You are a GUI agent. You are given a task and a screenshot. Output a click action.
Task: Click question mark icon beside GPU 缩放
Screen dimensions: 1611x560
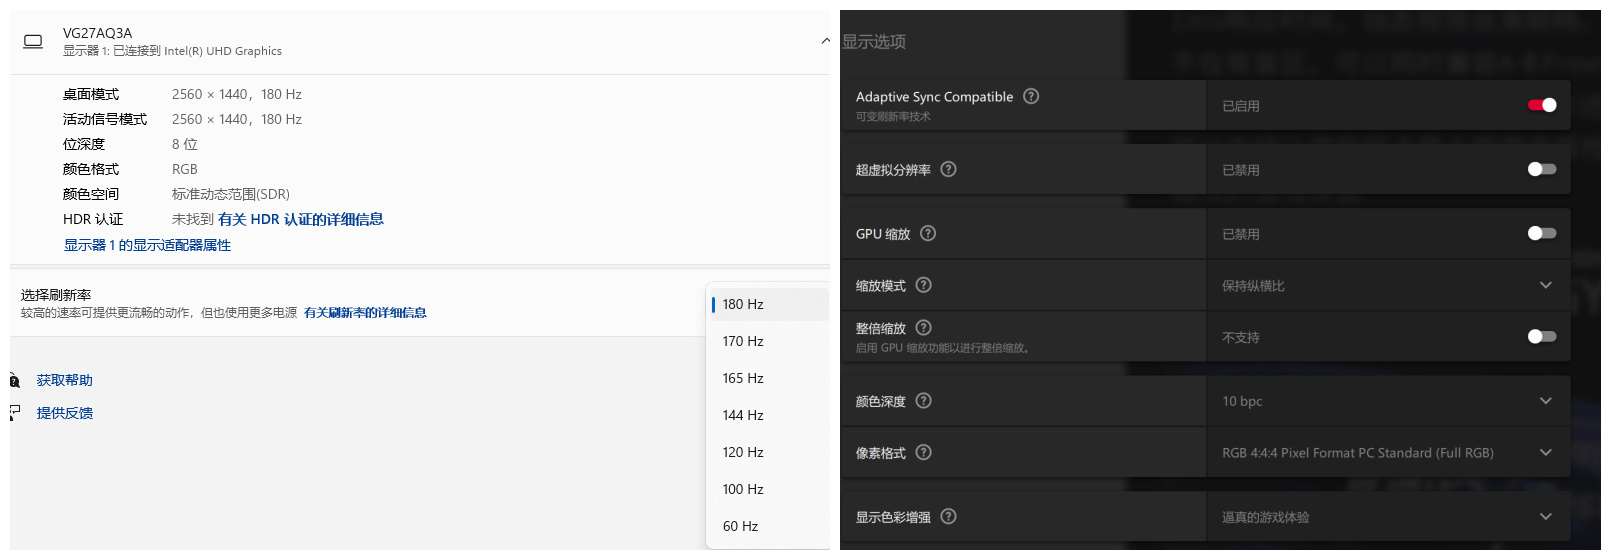[x=928, y=234]
